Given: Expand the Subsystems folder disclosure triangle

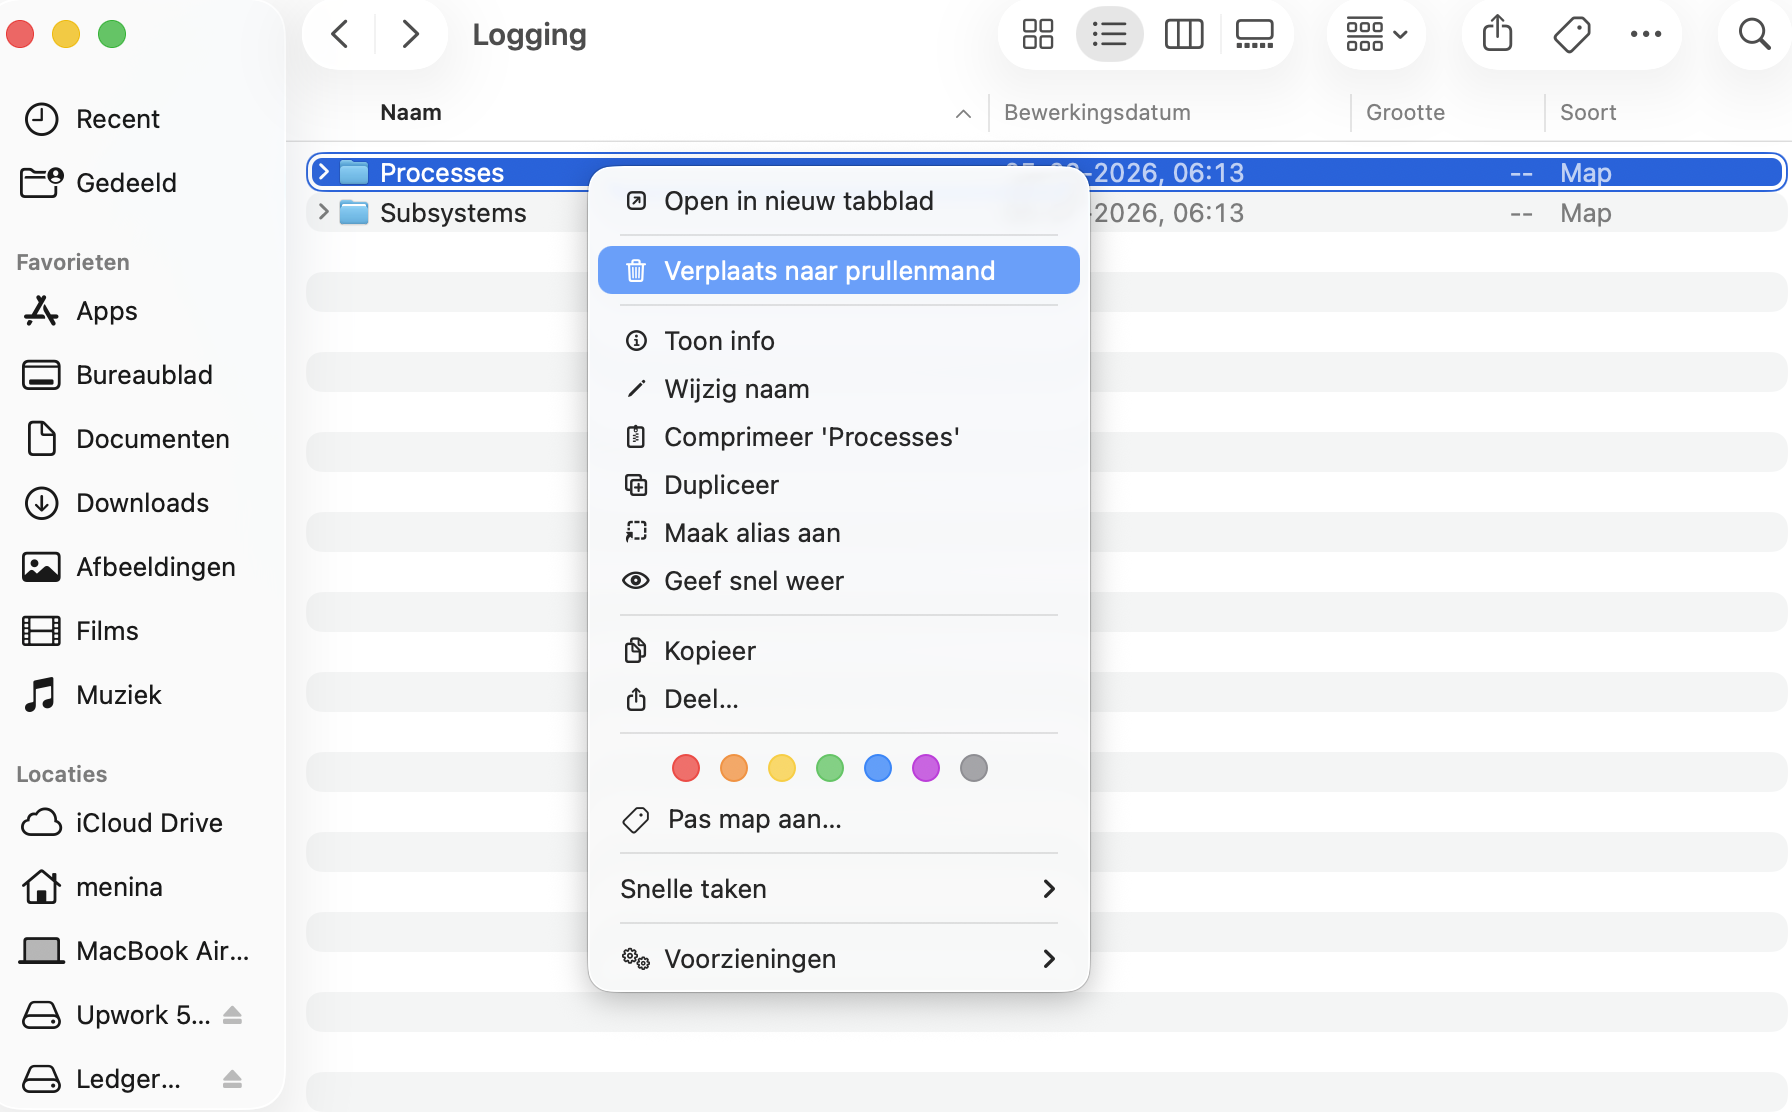Looking at the screenshot, I should (323, 212).
